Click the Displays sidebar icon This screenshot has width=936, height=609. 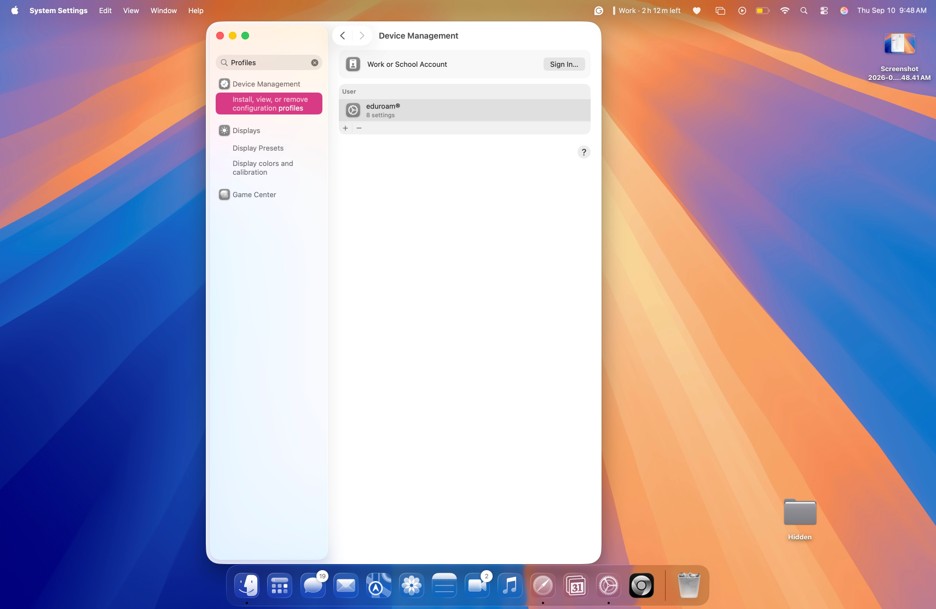coord(224,130)
